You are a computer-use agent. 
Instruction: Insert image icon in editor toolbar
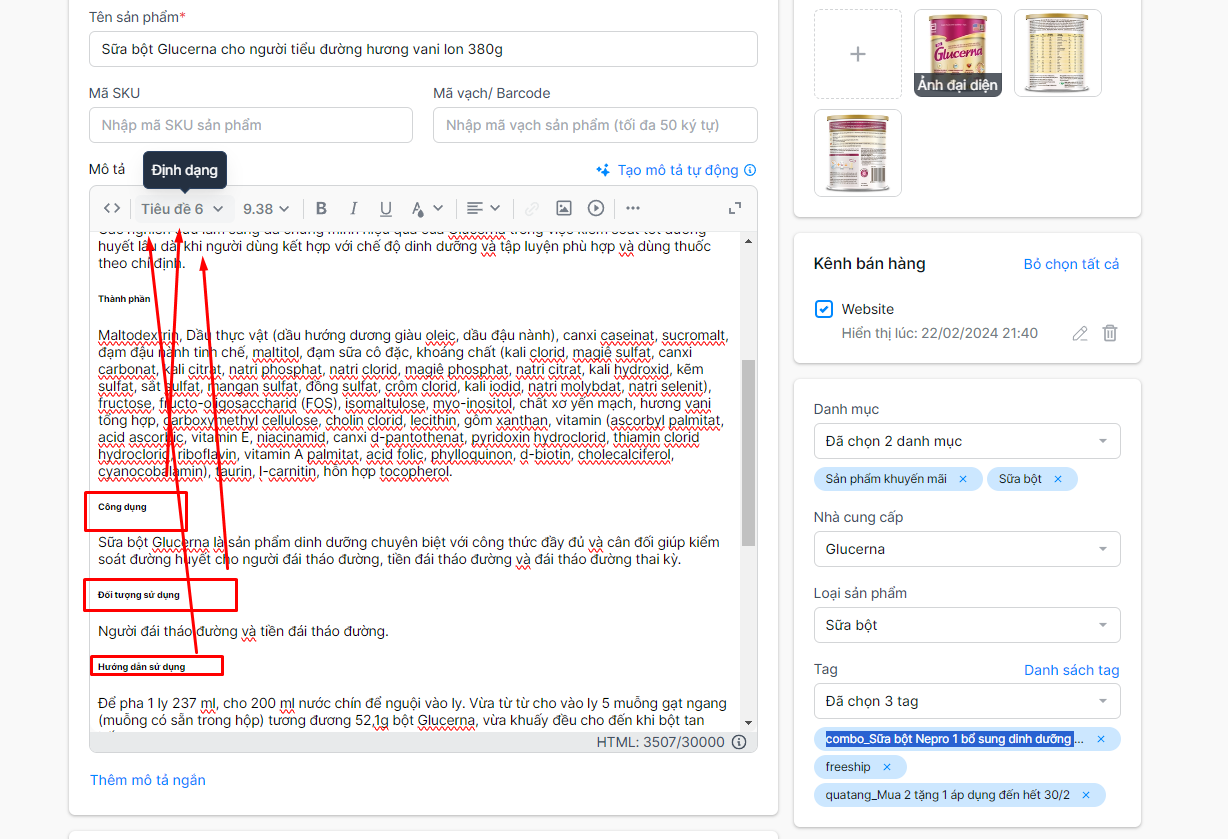(x=564, y=208)
